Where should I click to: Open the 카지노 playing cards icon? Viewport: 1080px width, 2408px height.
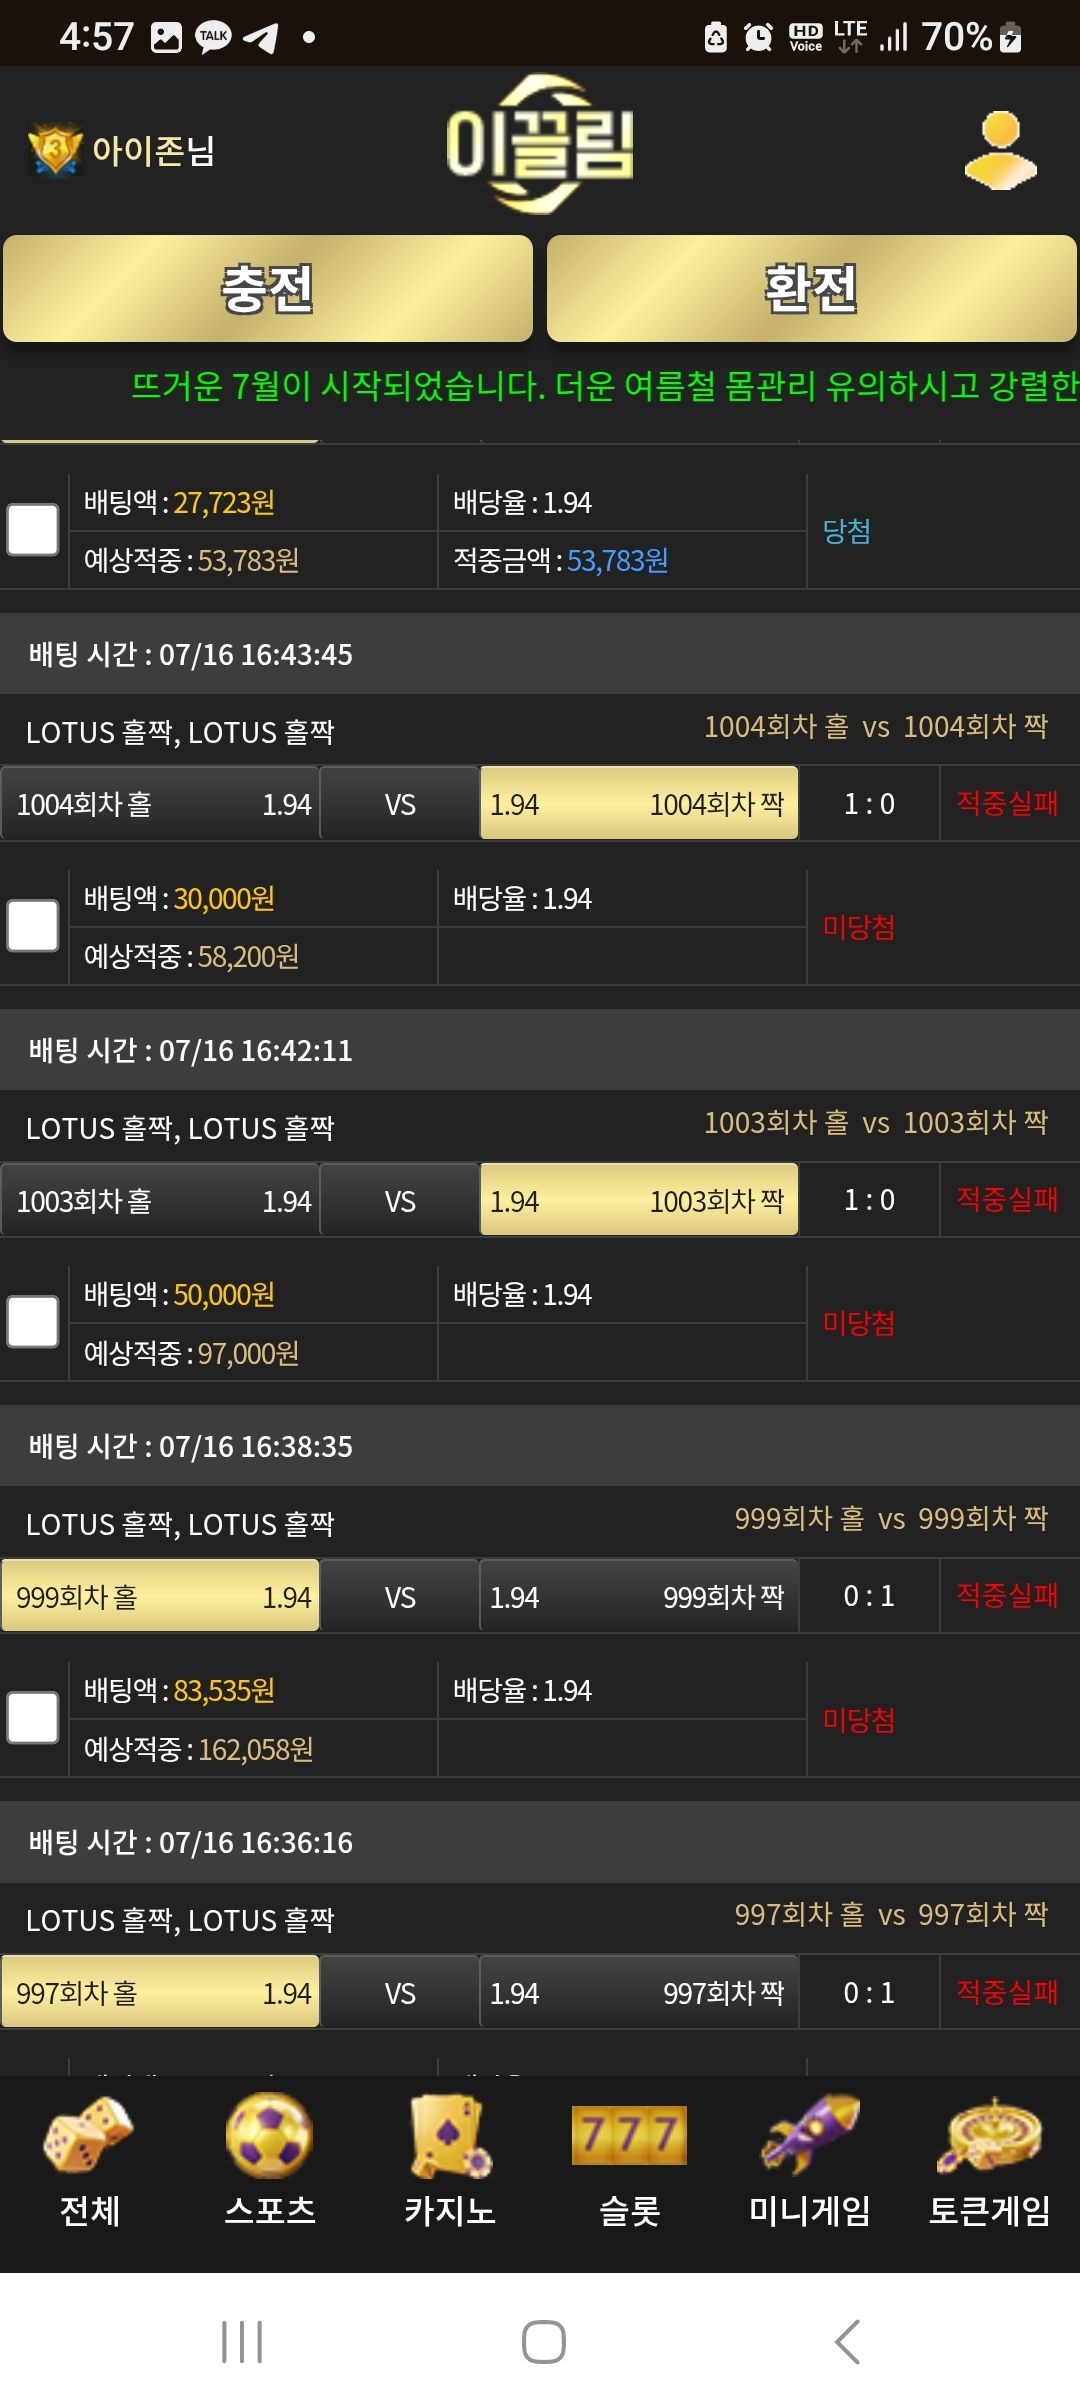[x=450, y=2136]
